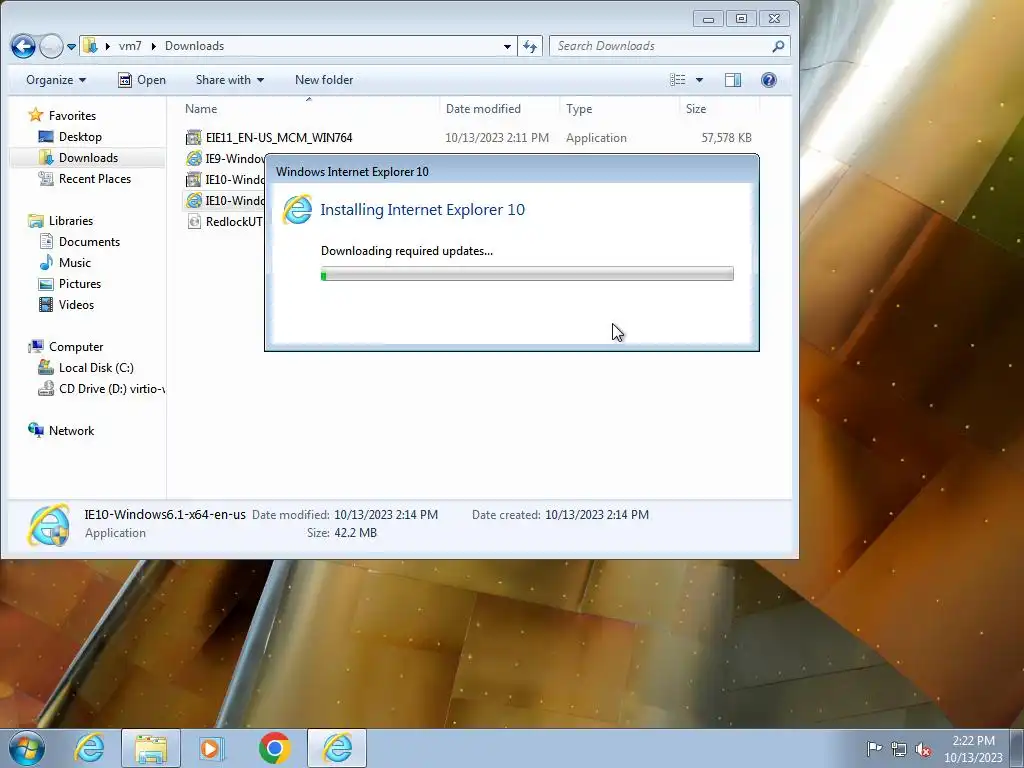Toggle the preview pane button

click(733, 80)
